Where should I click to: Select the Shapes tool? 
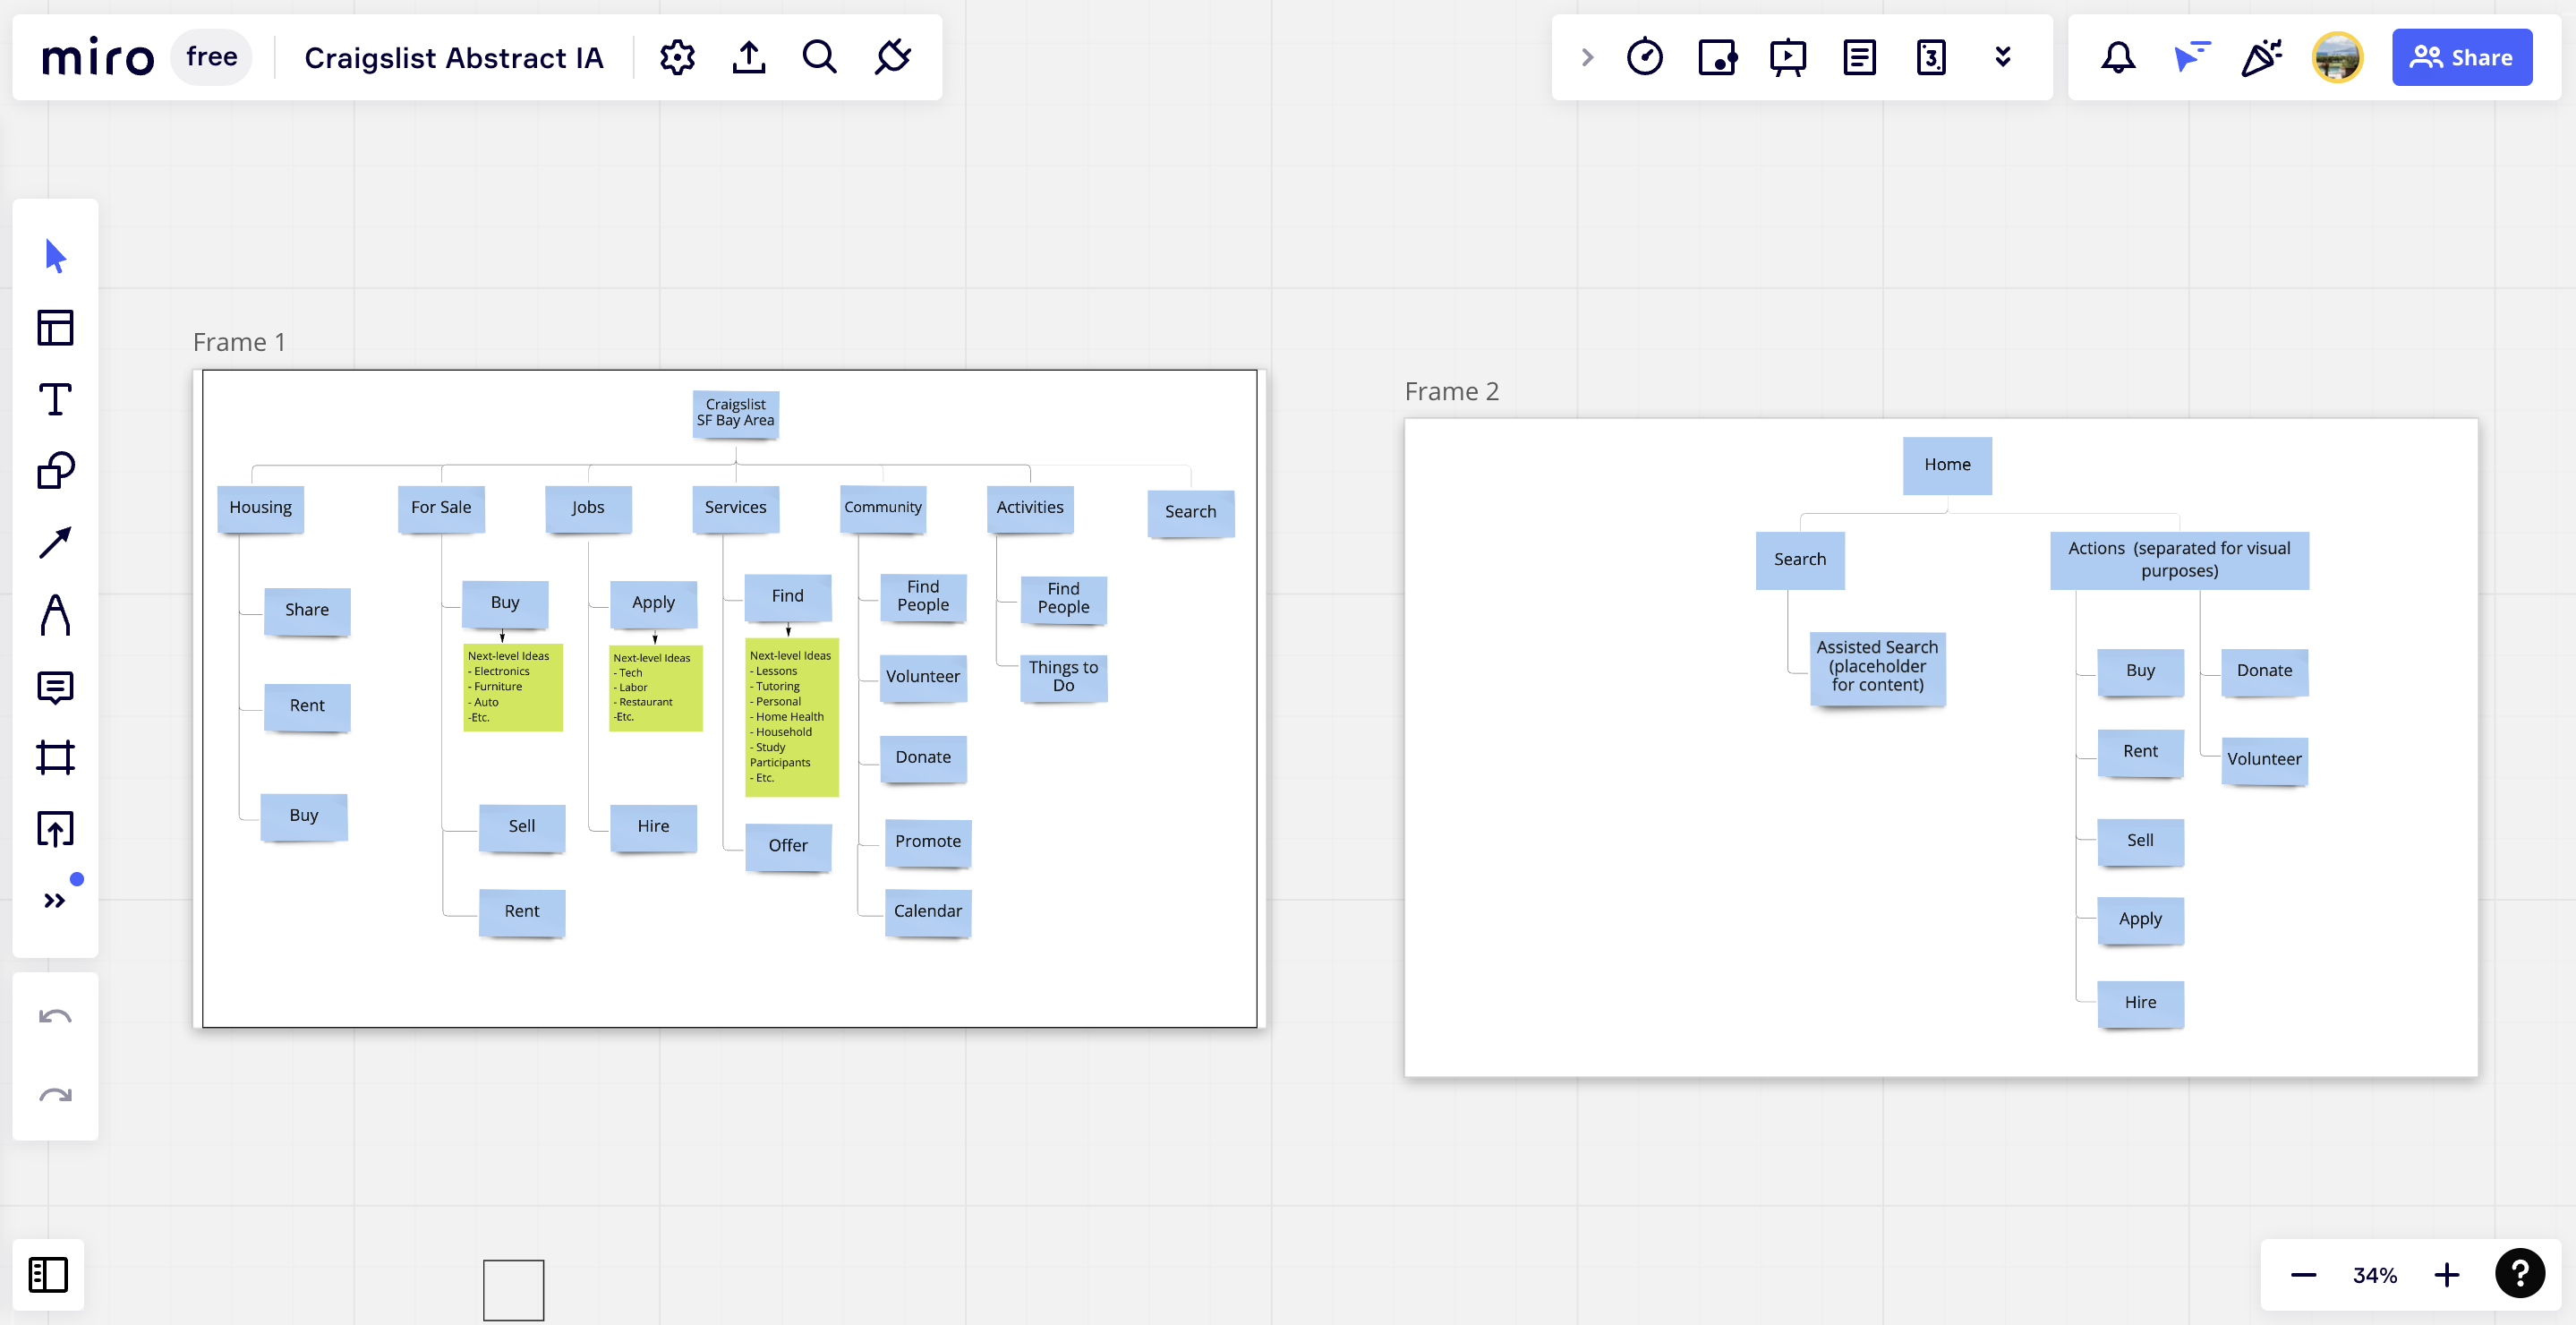pos(55,470)
